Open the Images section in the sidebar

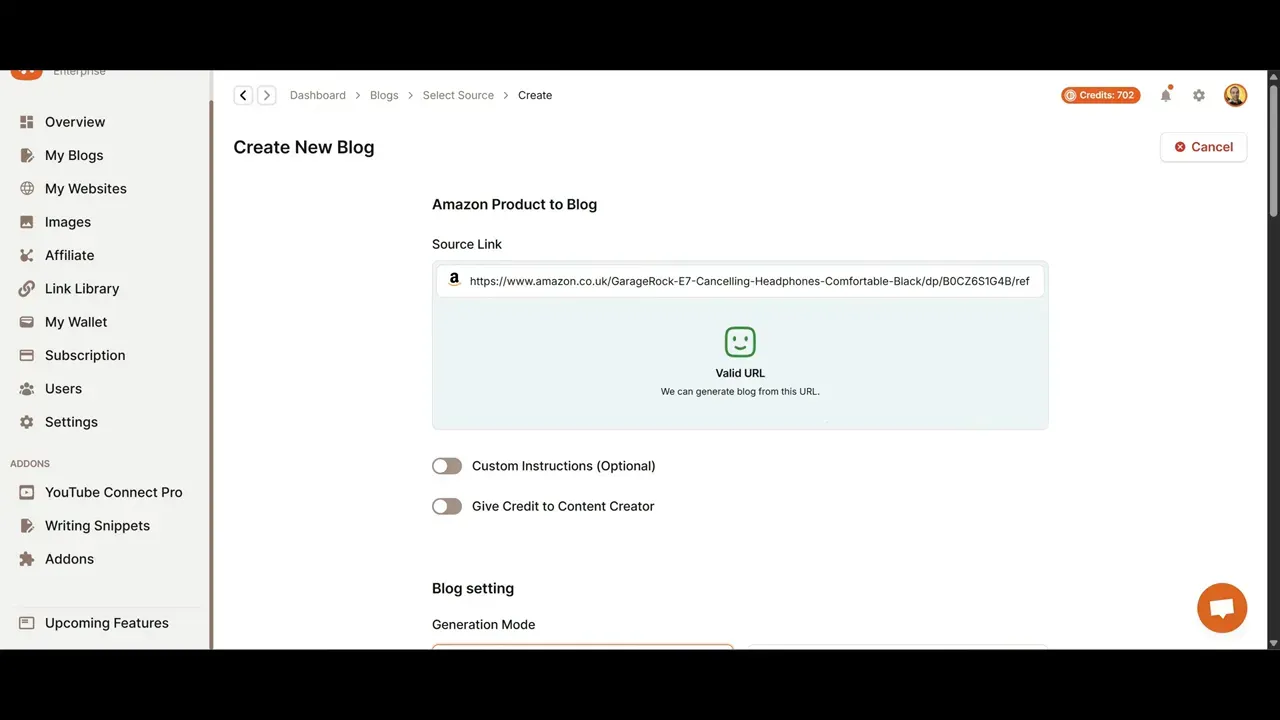pyautogui.click(x=67, y=222)
